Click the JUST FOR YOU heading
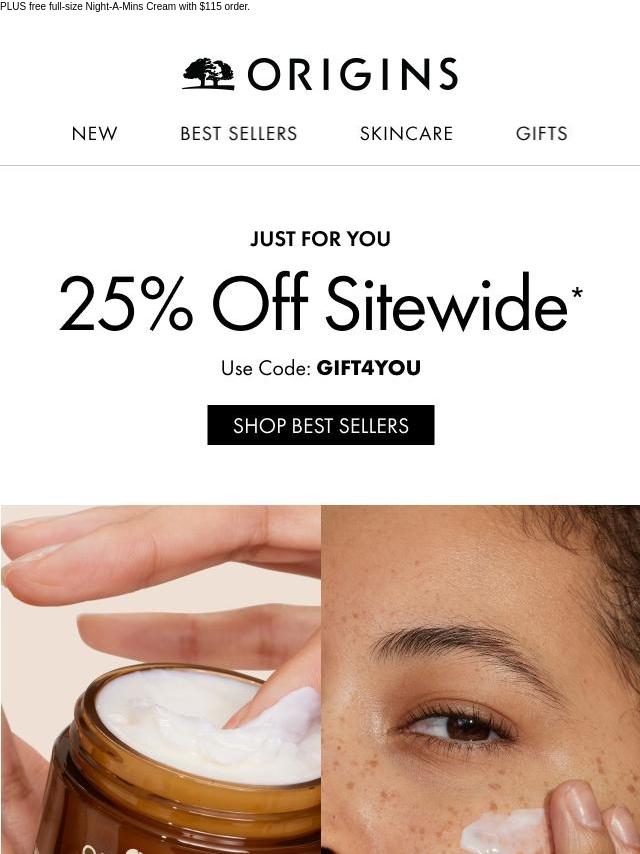Viewport: 640px width, 854px height. (x=320, y=239)
